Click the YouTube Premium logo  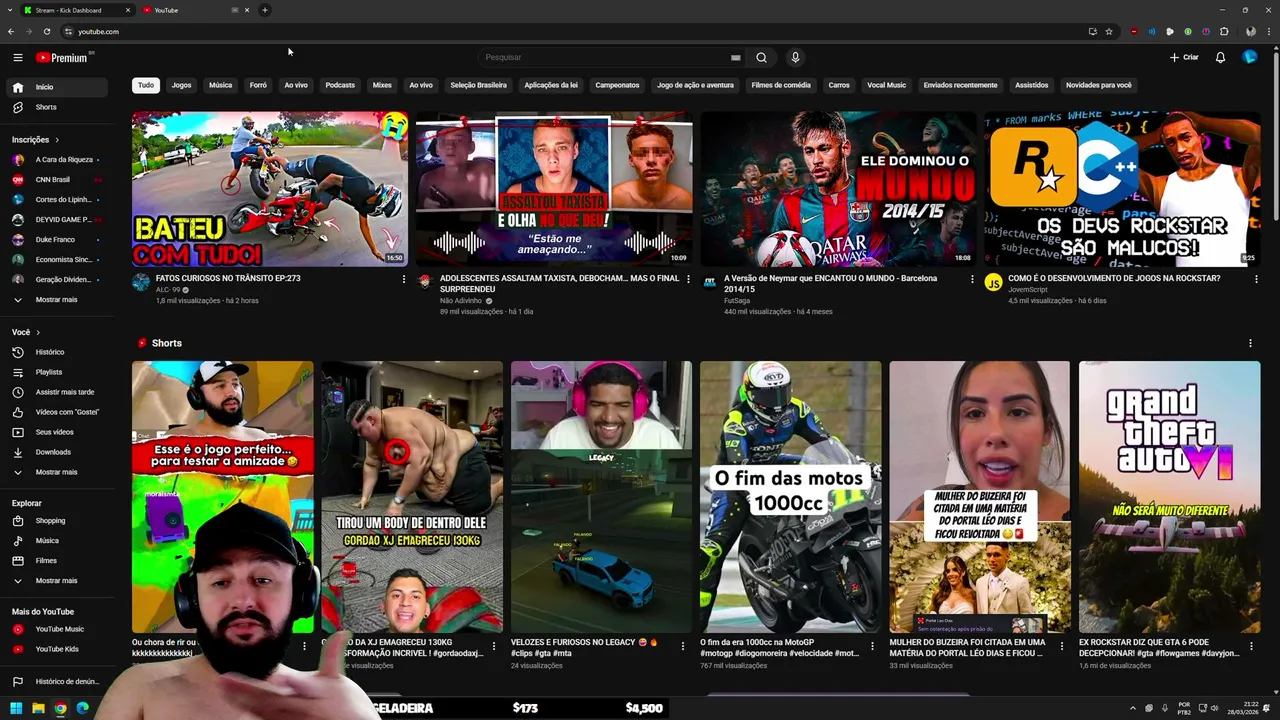pos(62,58)
